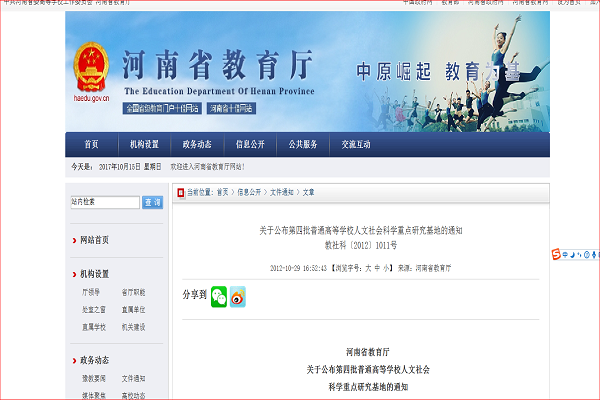The height and width of the screenshot is (400, 600).
Task: Open 交流互动 navigation menu item
Action: pyautogui.click(x=356, y=144)
